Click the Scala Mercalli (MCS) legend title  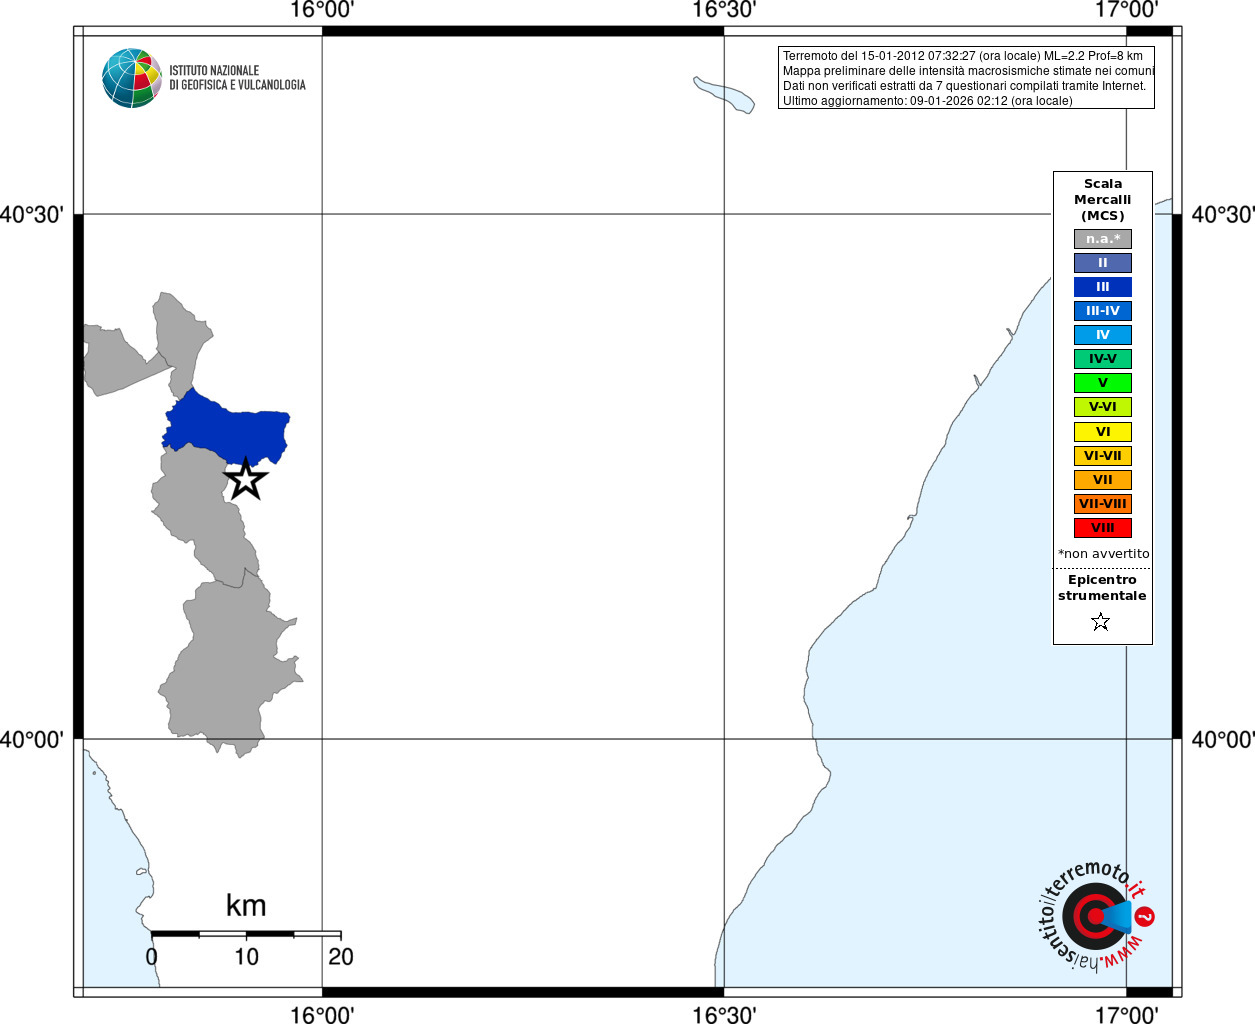pos(1103,200)
